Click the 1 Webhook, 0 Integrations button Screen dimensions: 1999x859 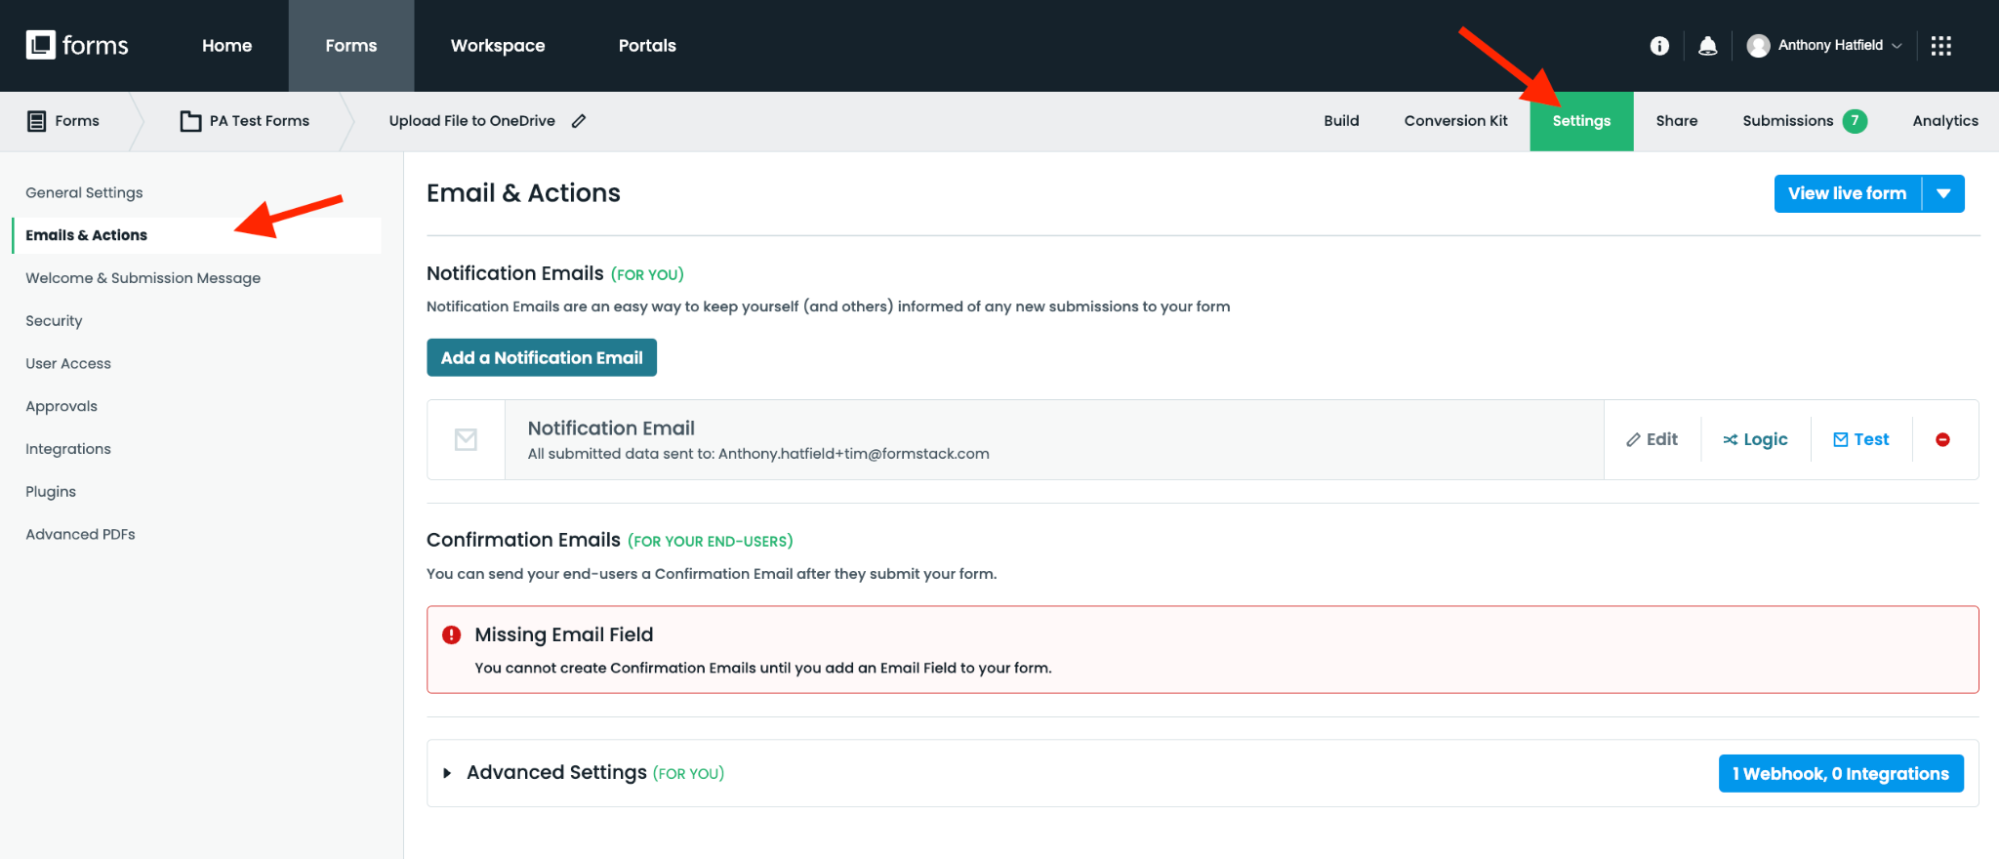pyautogui.click(x=1840, y=774)
